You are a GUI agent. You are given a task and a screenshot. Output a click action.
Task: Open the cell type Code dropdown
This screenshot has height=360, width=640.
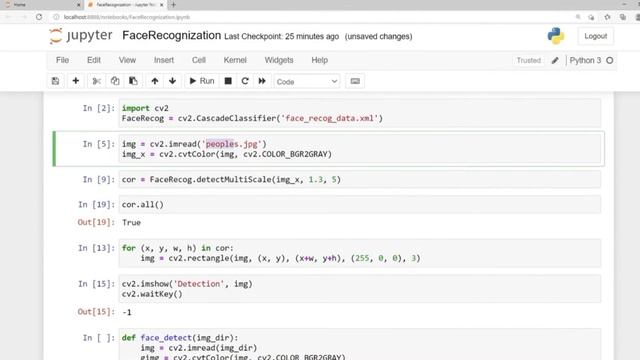point(307,82)
